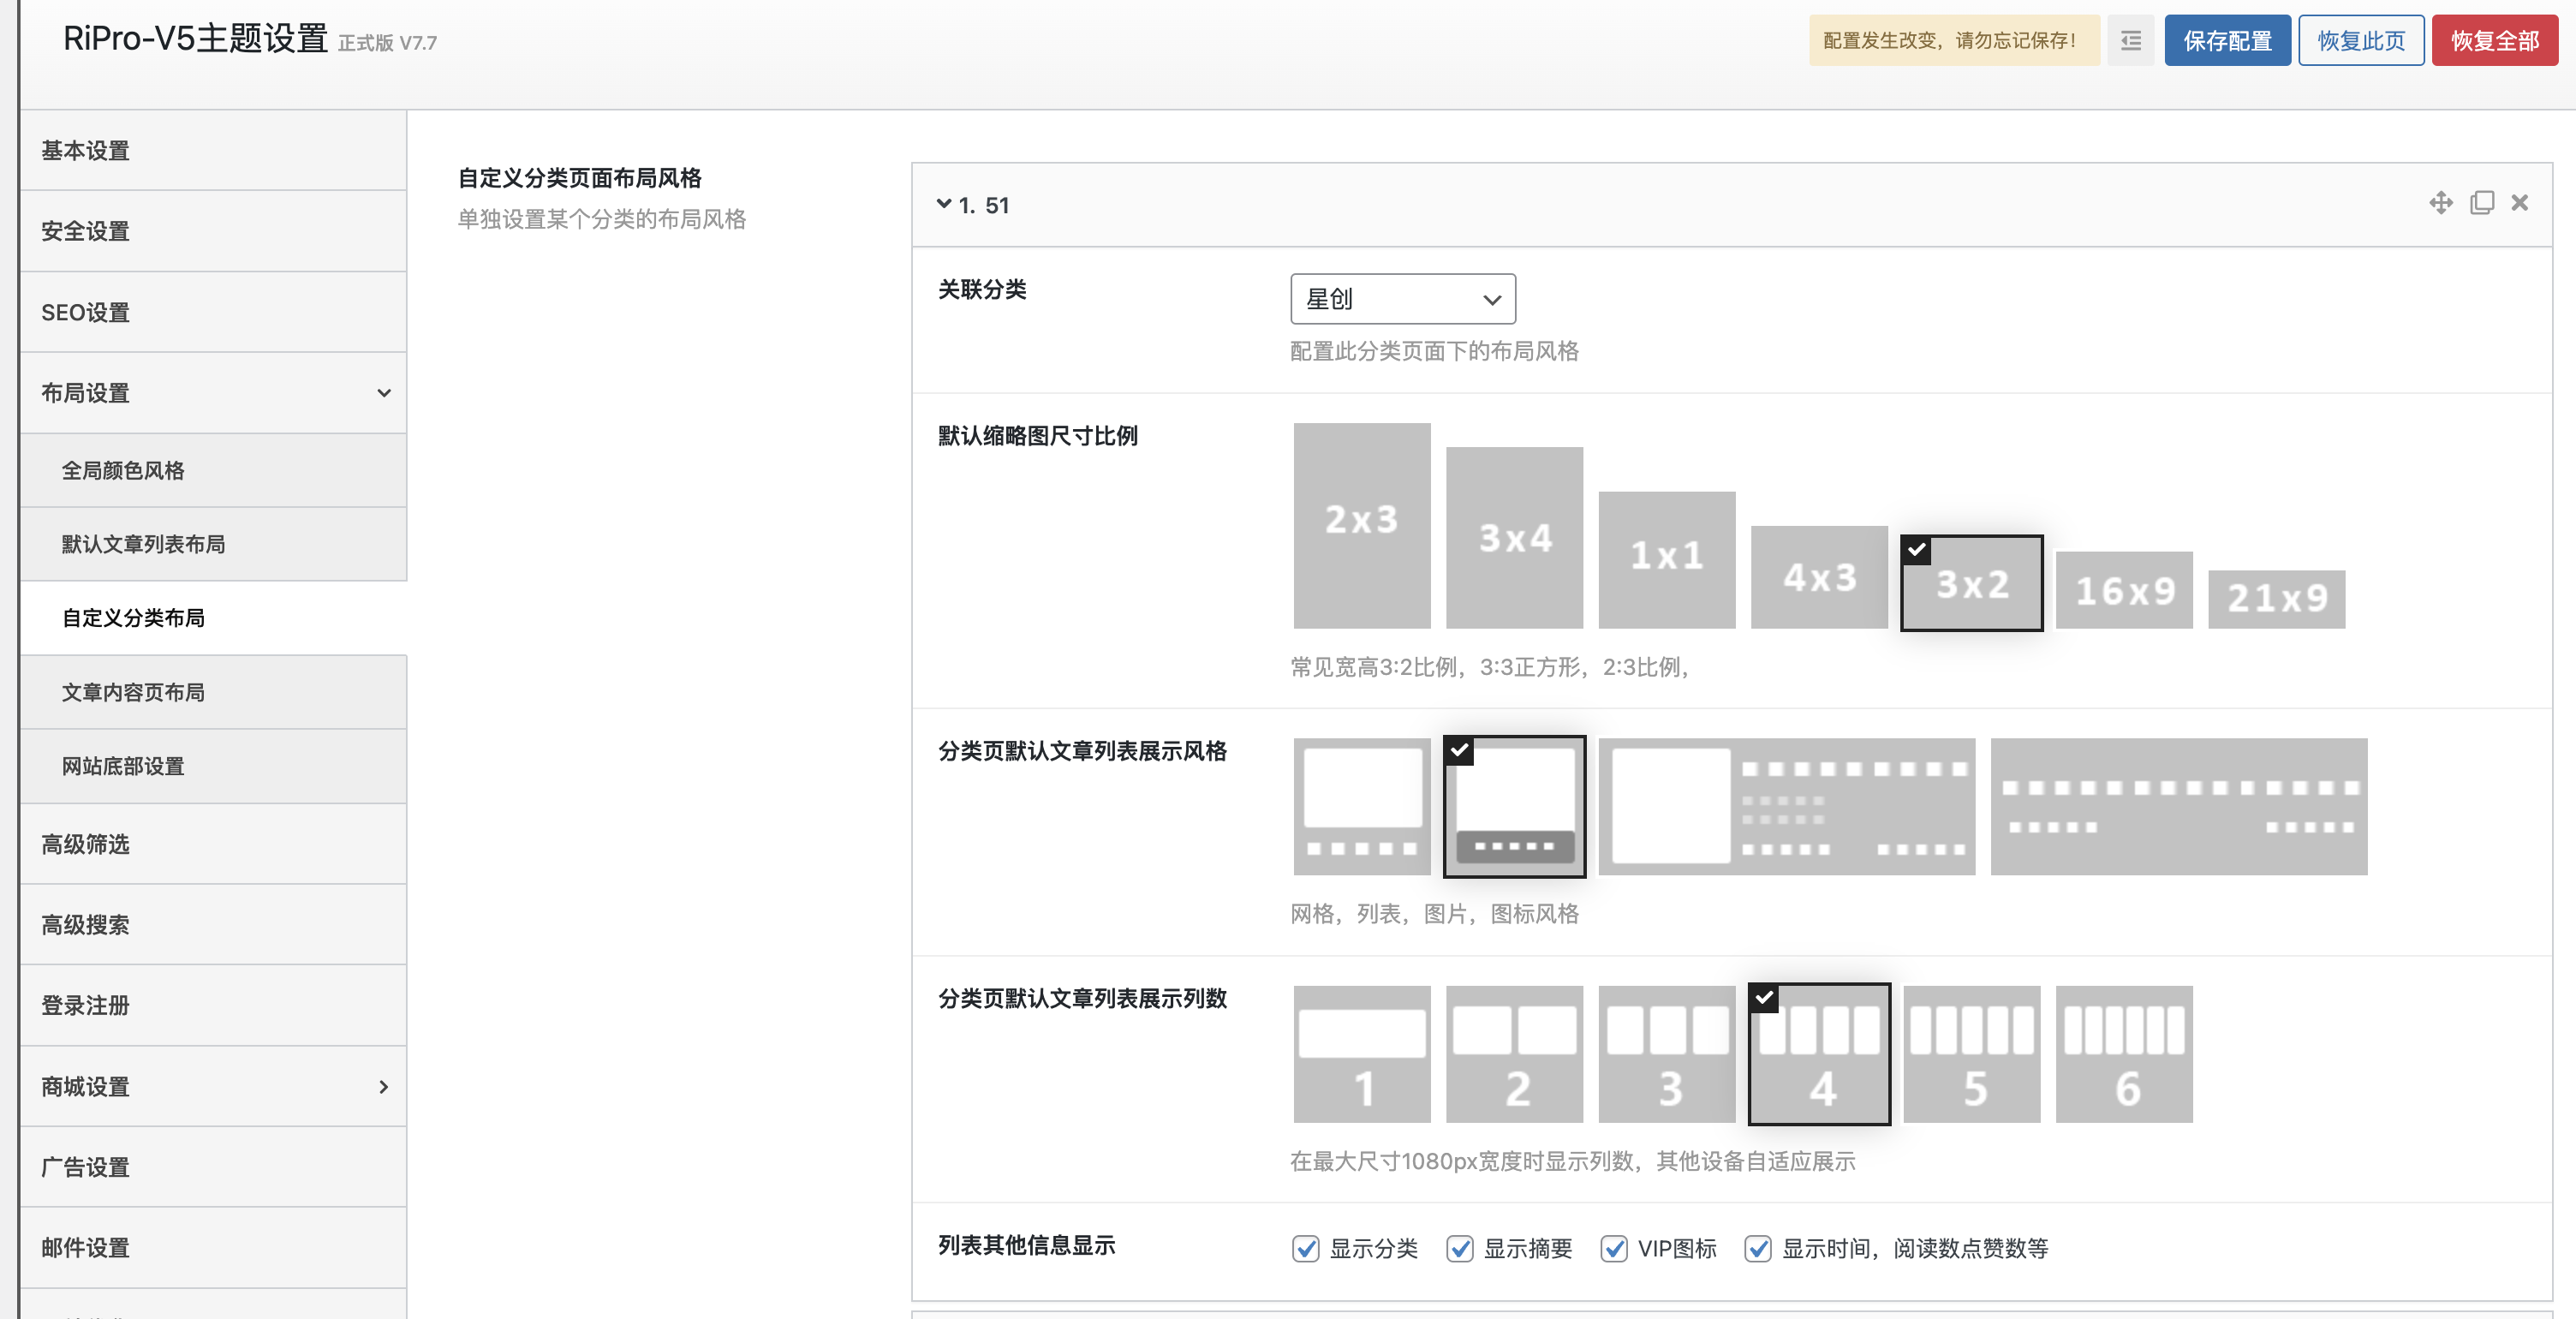This screenshot has width=2576, height=1319.
Task: Toggle 显示时间，阅读数点赞数等 checkbox
Action: pos(1757,1248)
